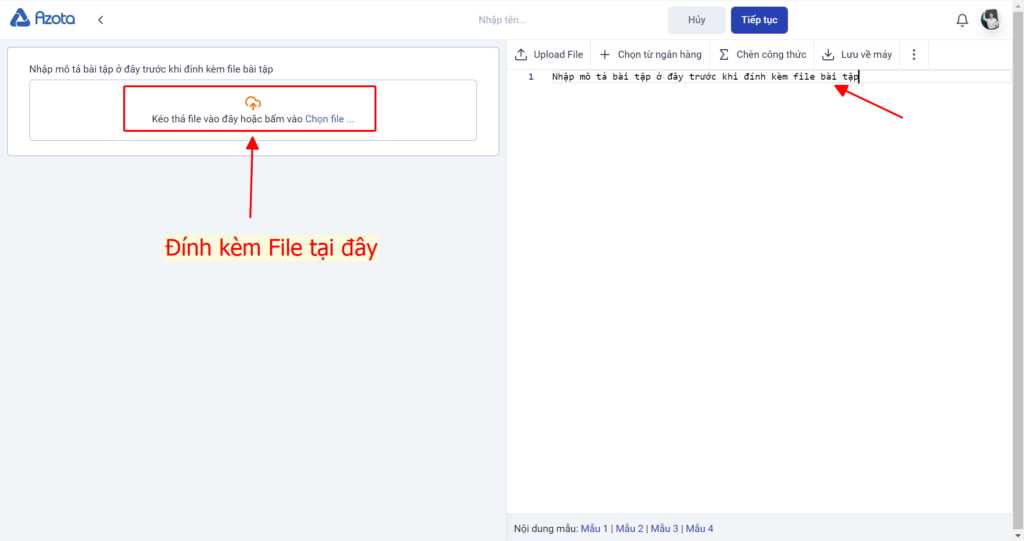This screenshot has height=541, width=1024.
Task: Click the orange cloud upload icon
Action: coord(253,103)
